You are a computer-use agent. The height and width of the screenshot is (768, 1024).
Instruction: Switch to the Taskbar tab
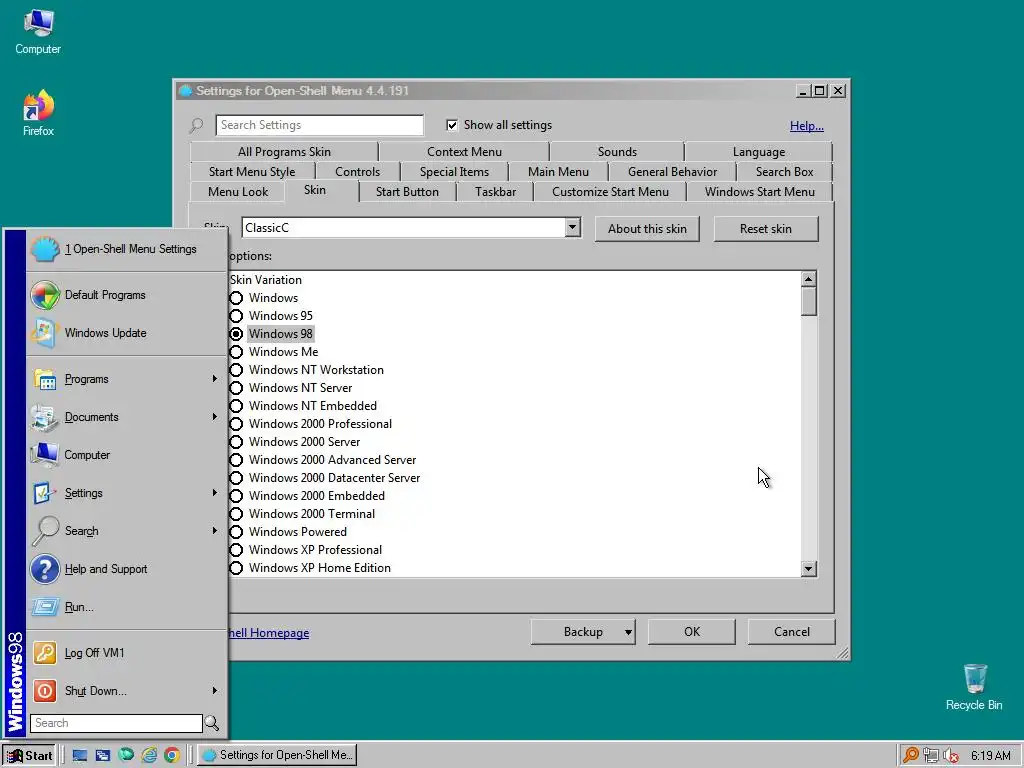495,192
